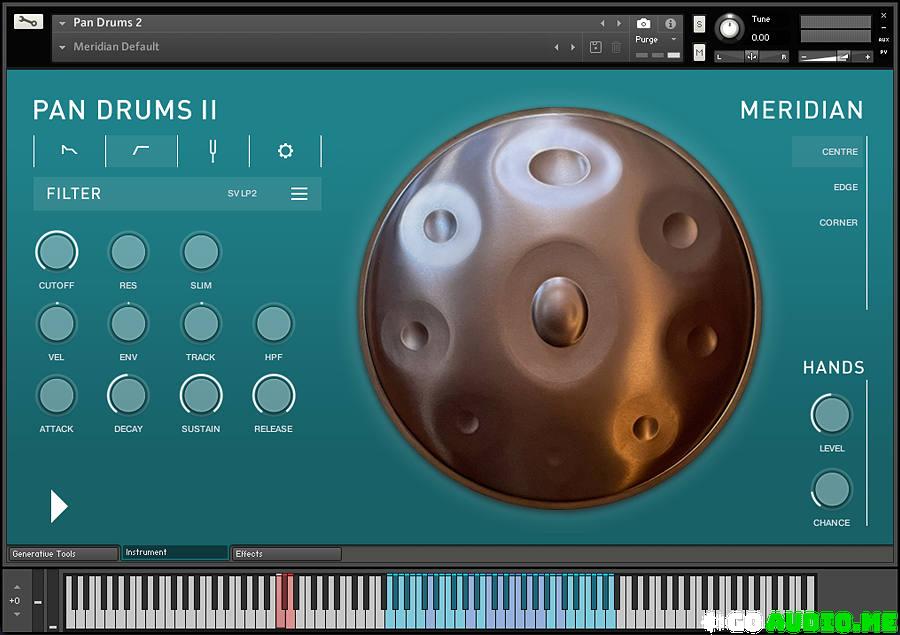900x635 pixels.
Task: Click the handpan centre ding dome
Action: (x=560, y=312)
